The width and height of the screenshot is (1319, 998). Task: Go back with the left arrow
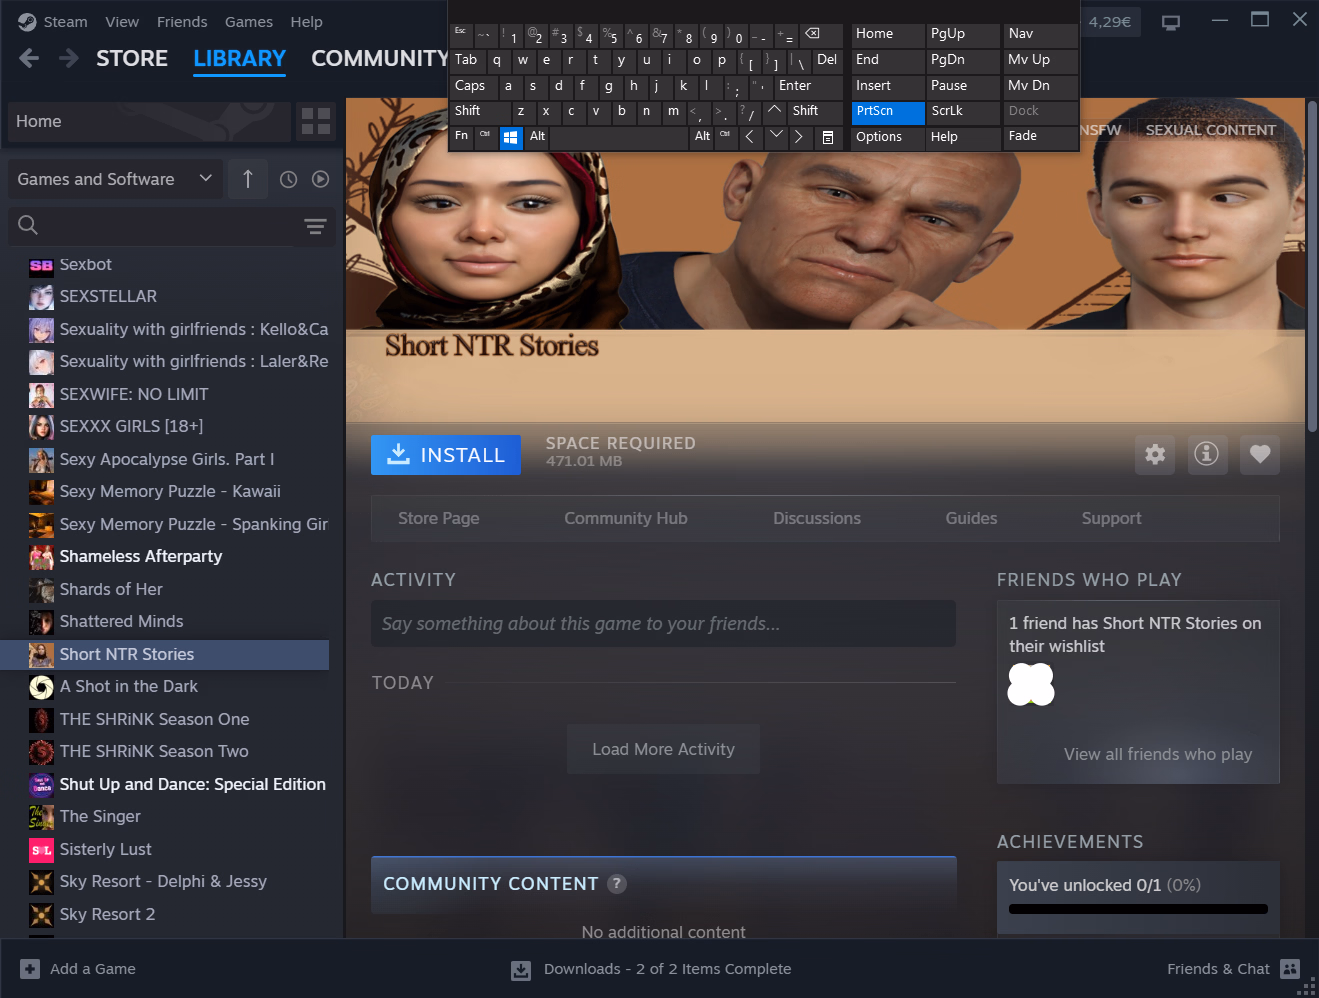pyautogui.click(x=29, y=59)
